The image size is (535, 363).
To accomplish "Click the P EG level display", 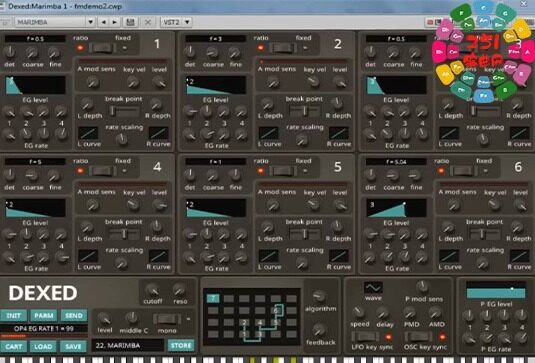I will pos(496,290).
